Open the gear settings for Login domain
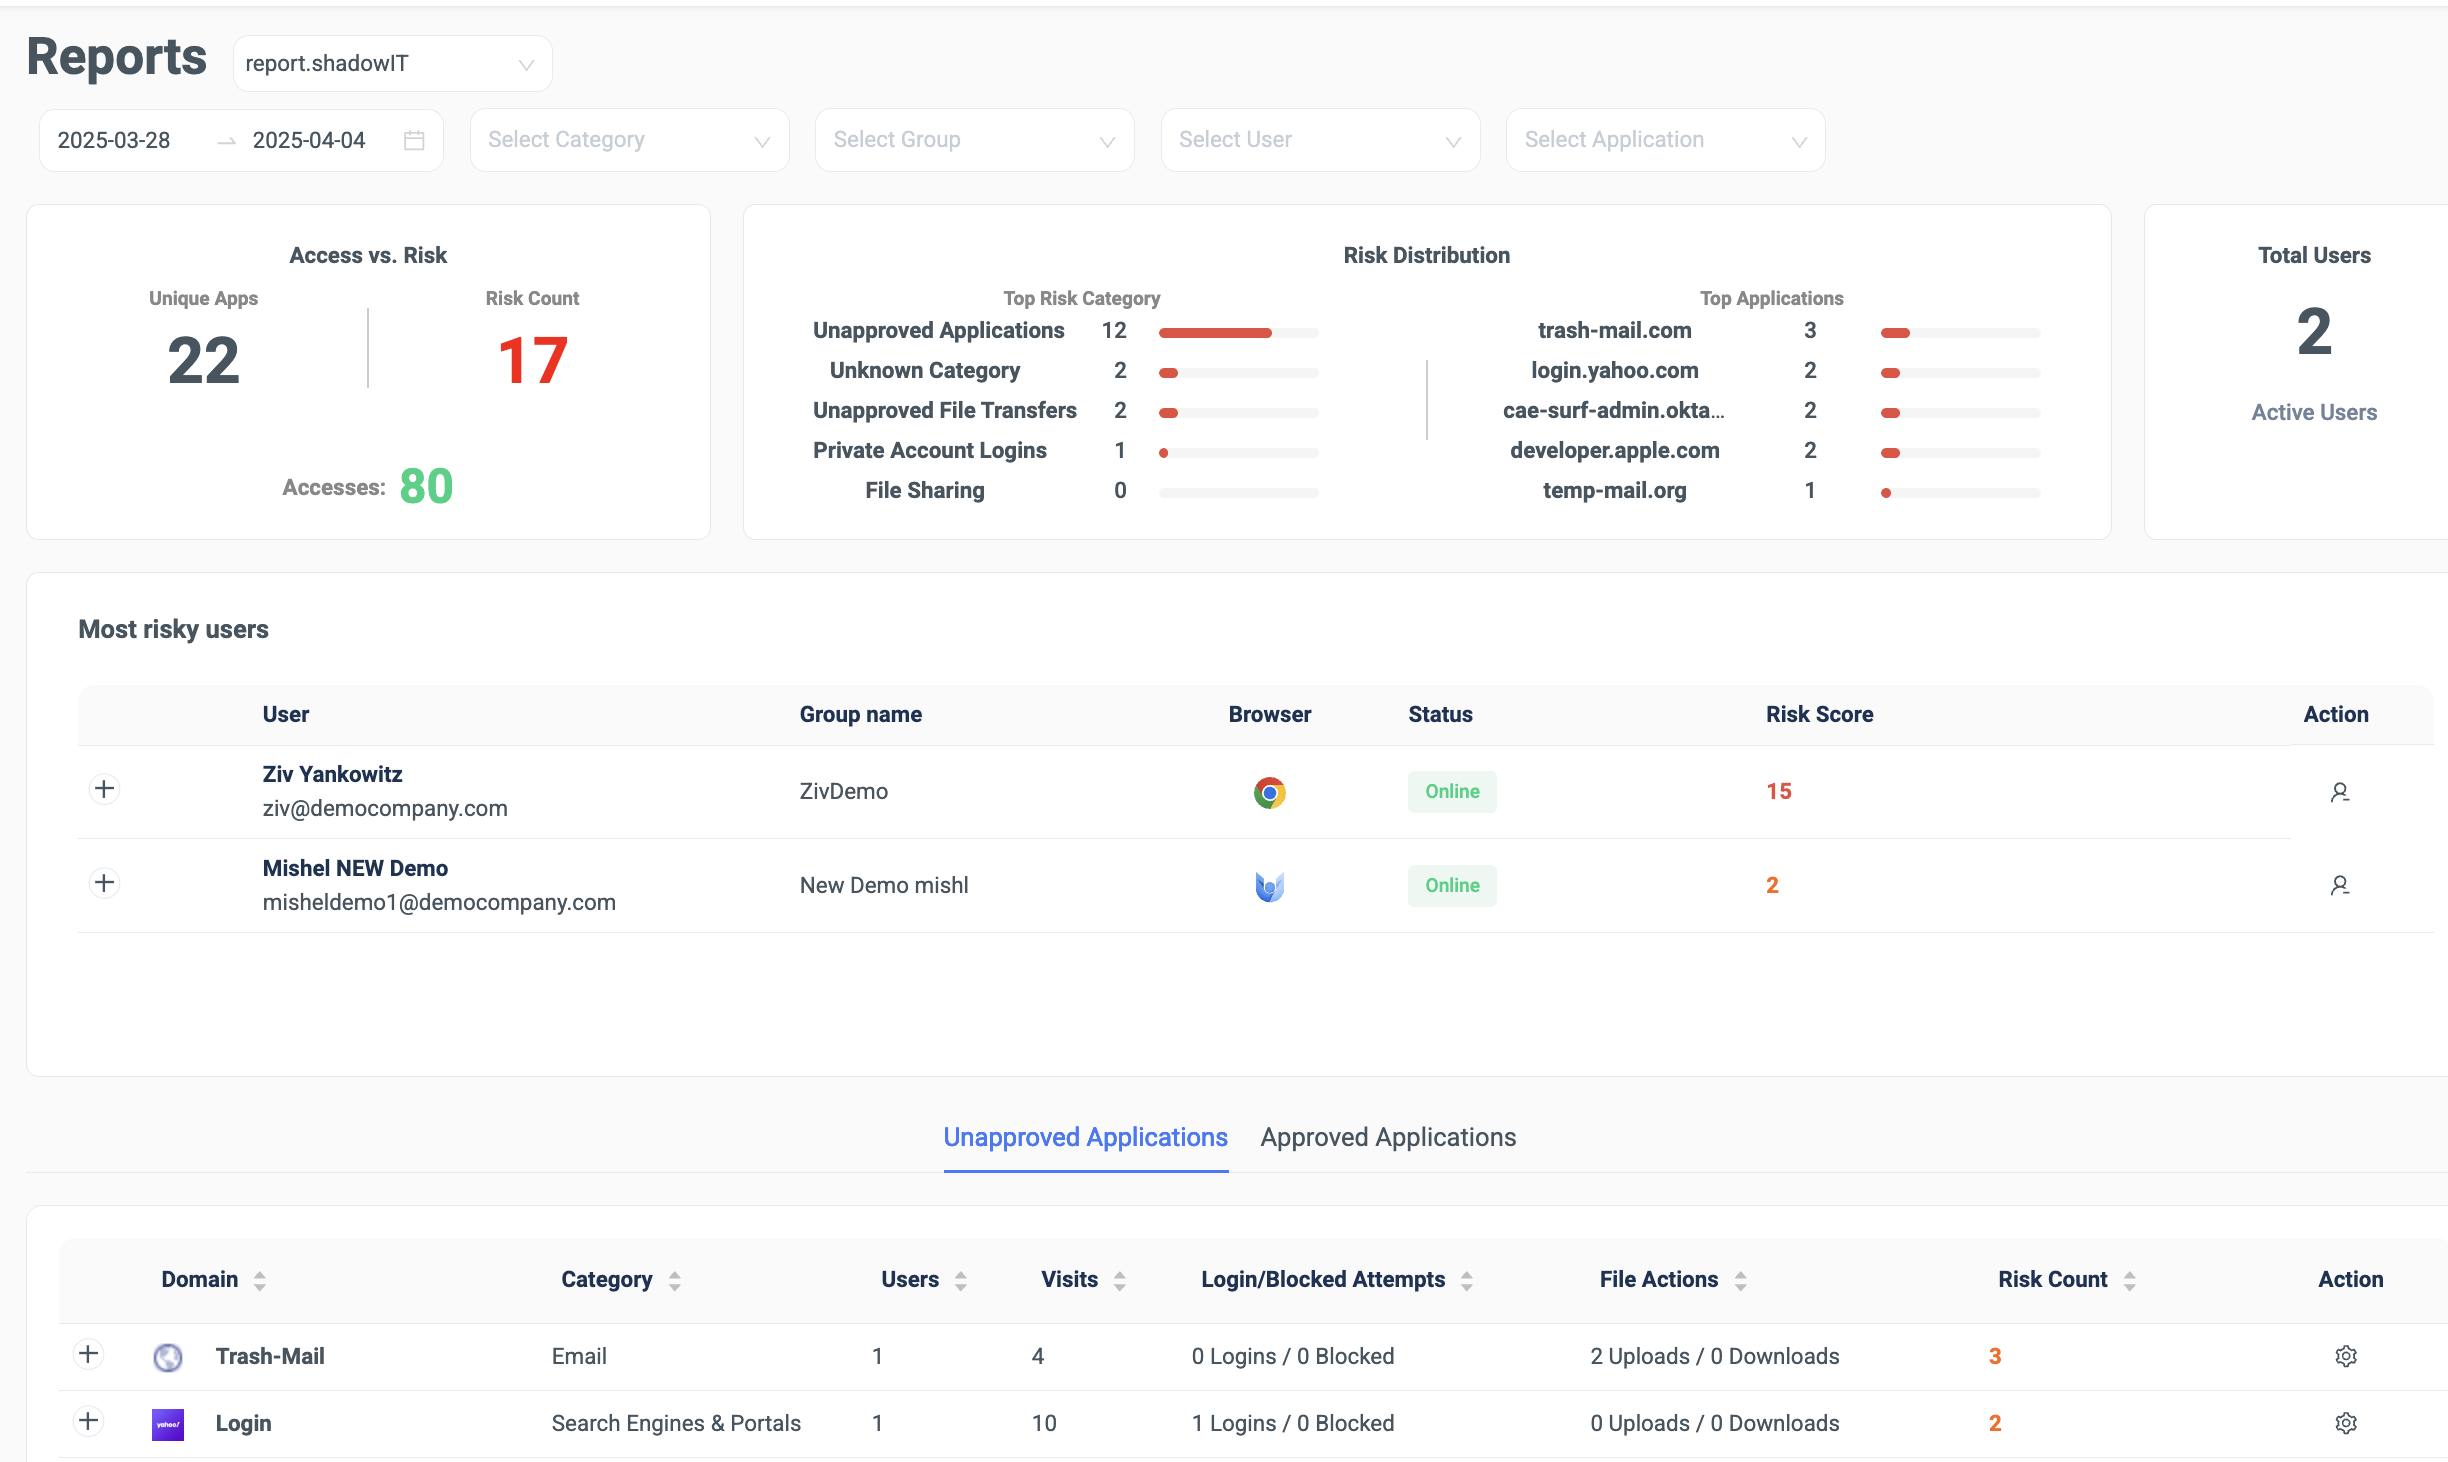This screenshot has height=1462, width=2448. (x=2346, y=1423)
